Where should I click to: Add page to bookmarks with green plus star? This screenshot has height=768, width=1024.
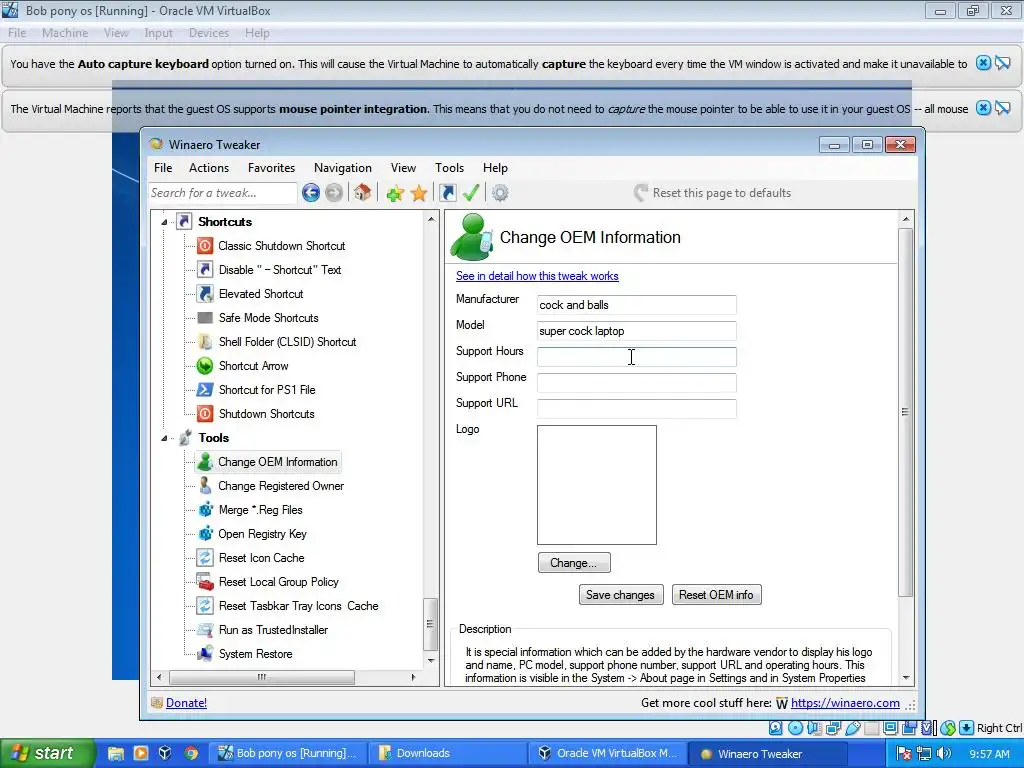tap(394, 193)
